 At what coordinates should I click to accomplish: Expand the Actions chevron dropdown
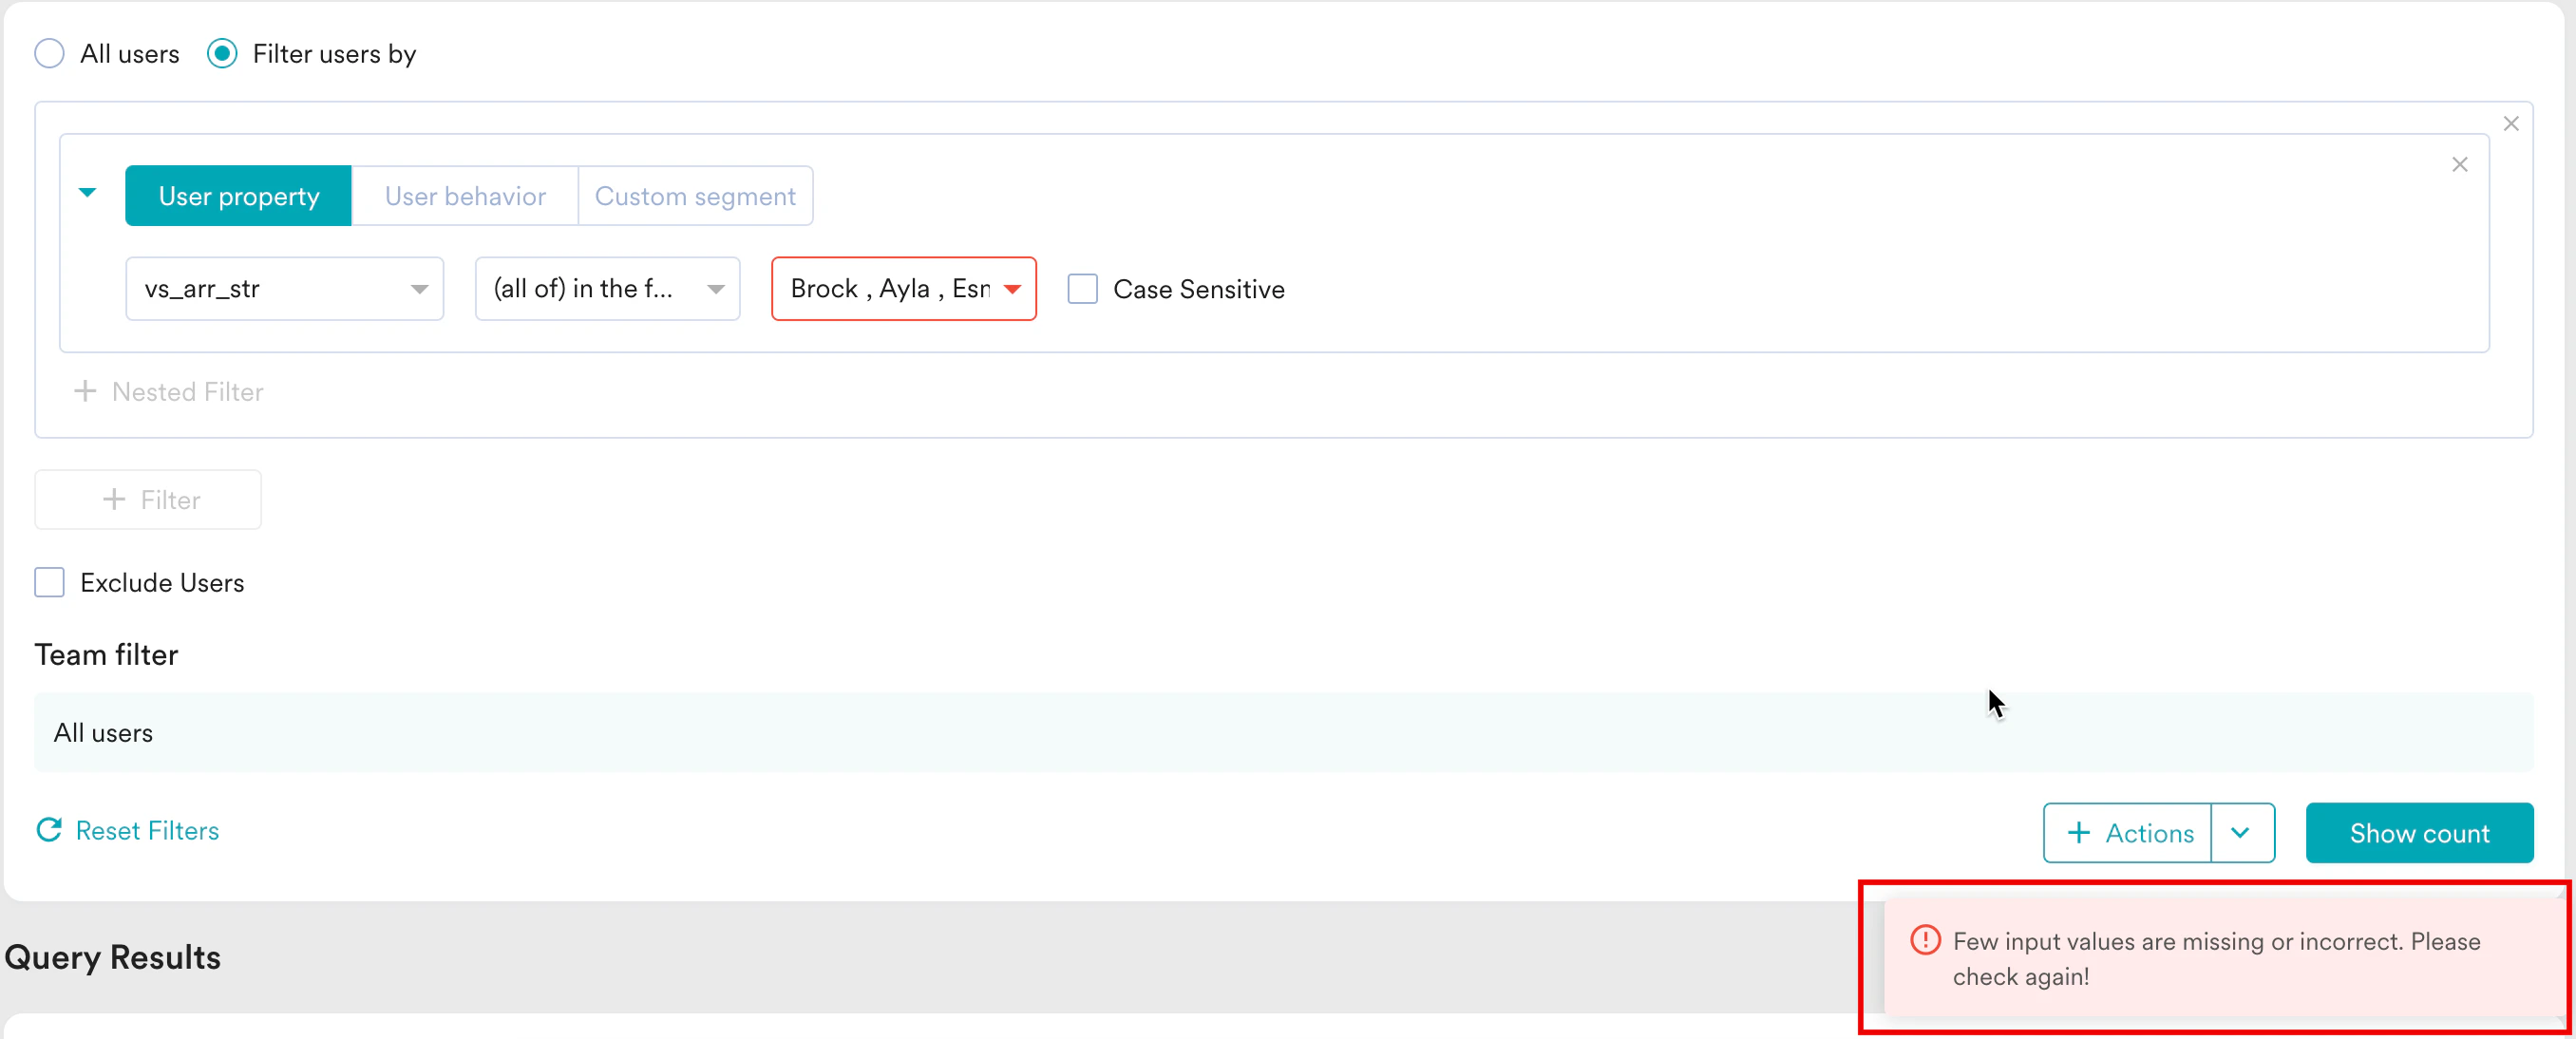click(x=2240, y=832)
